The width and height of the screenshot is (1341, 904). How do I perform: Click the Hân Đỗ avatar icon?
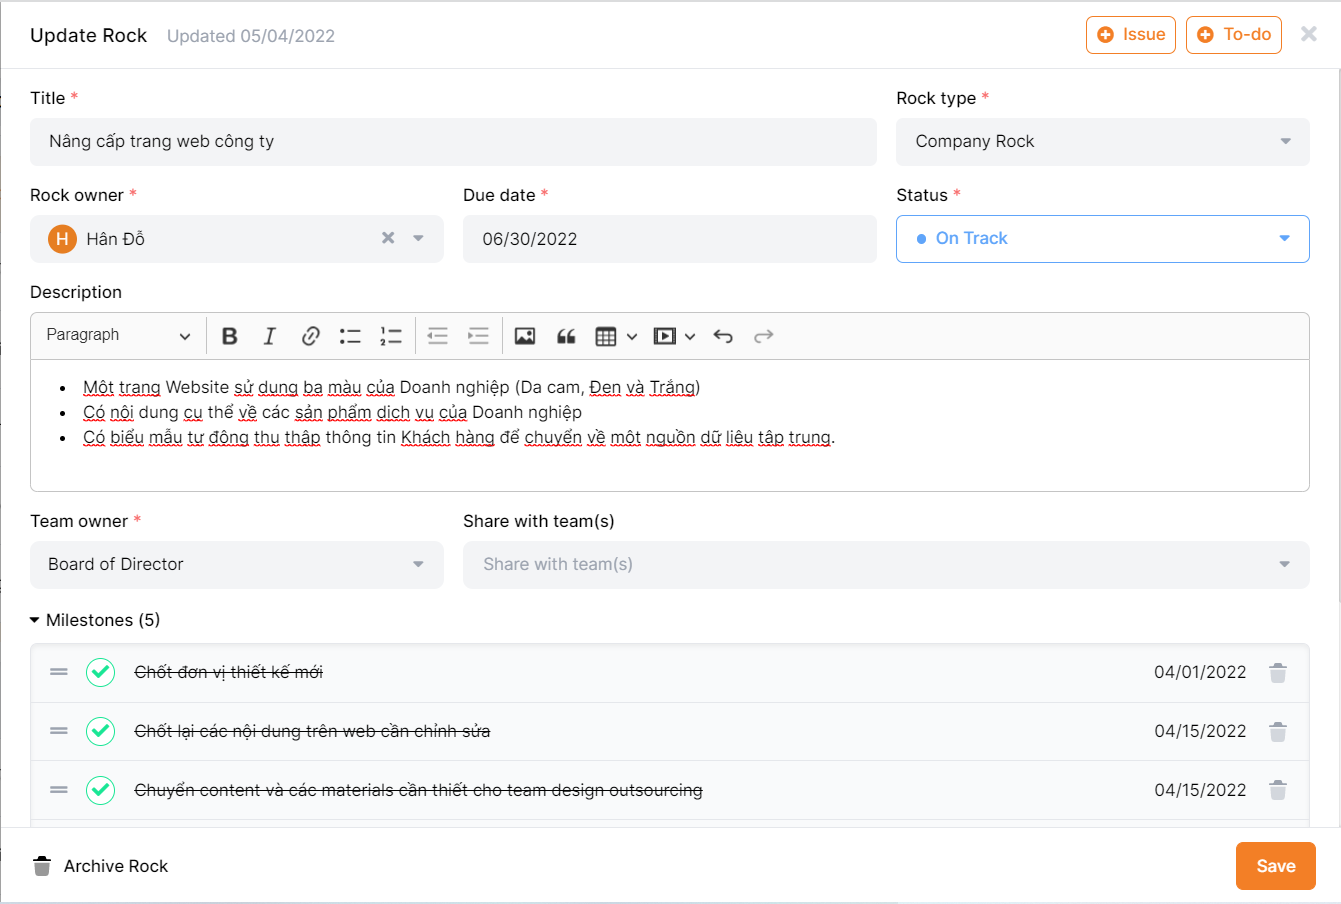point(62,239)
